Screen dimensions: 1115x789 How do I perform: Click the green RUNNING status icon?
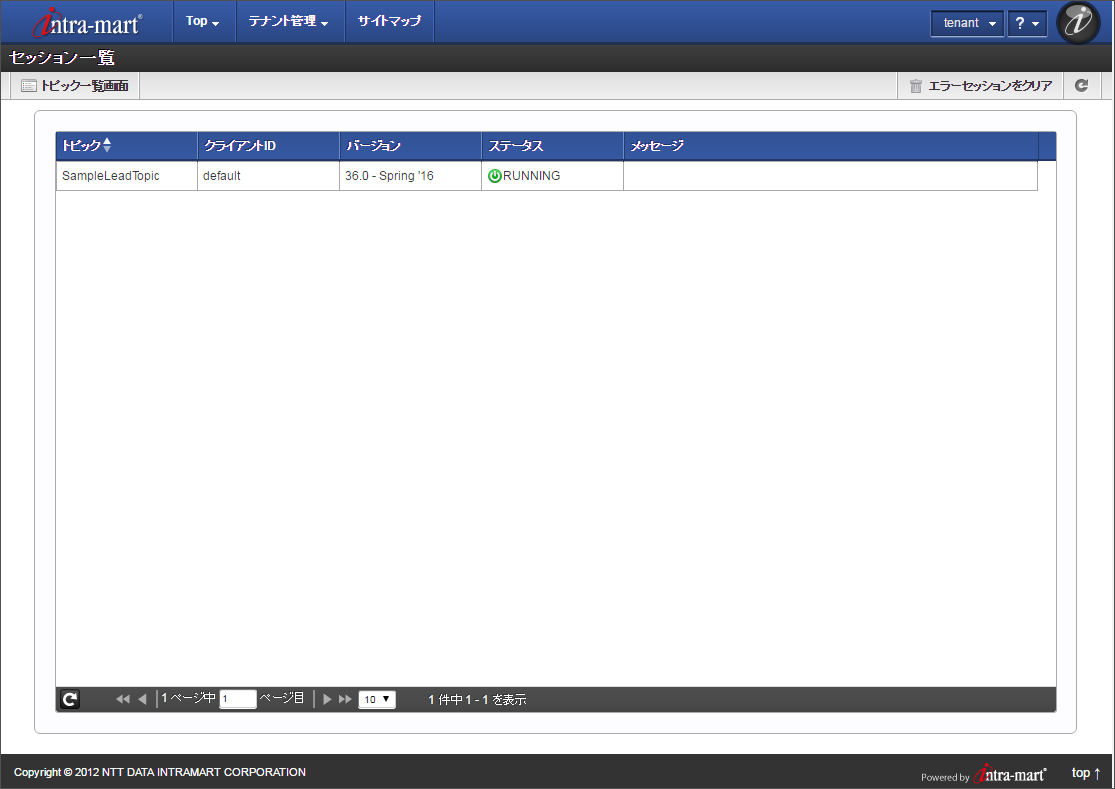pos(495,176)
